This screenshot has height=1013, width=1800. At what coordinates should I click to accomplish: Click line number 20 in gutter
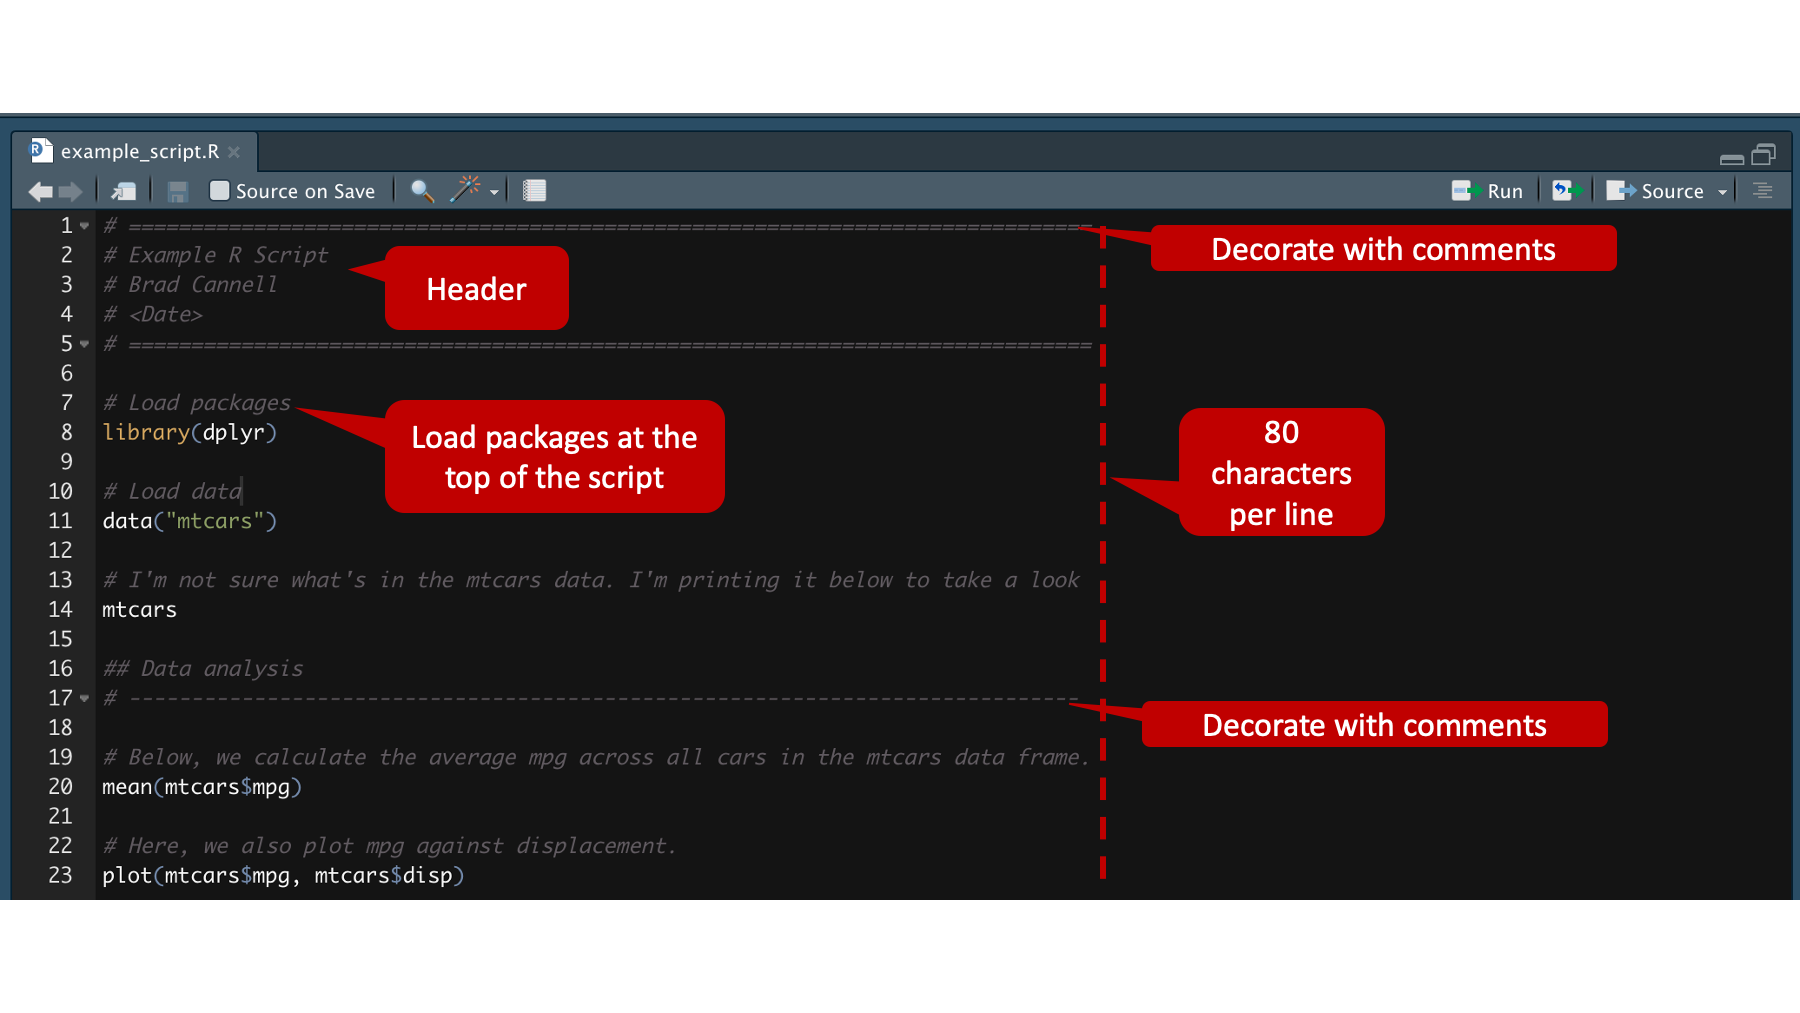click(x=61, y=787)
